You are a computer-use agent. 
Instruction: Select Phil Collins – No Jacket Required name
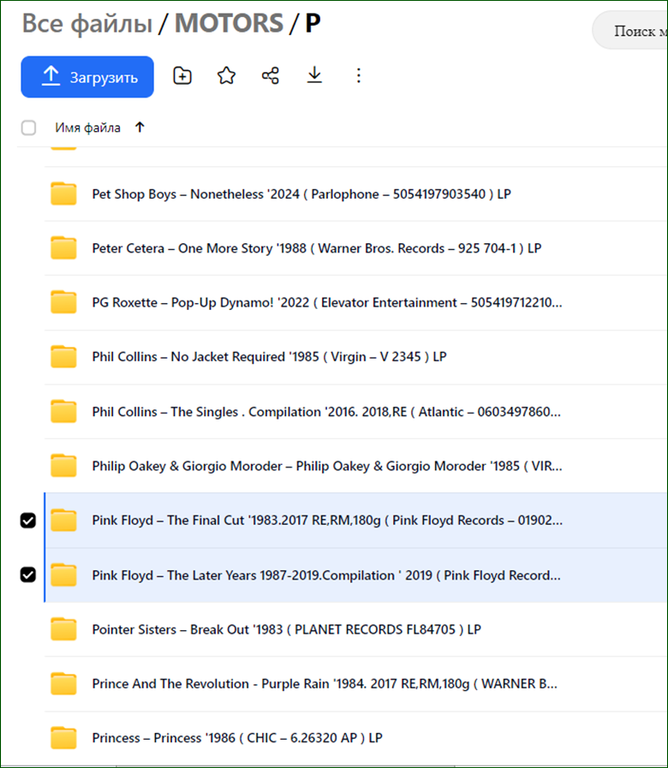click(x=269, y=357)
